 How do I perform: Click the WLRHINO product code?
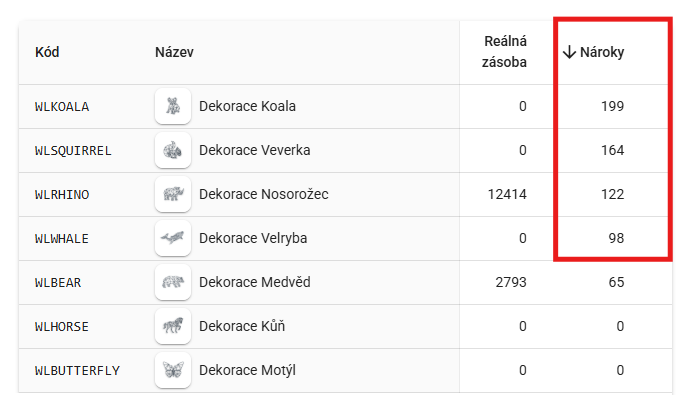pyautogui.click(x=62, y=194)
